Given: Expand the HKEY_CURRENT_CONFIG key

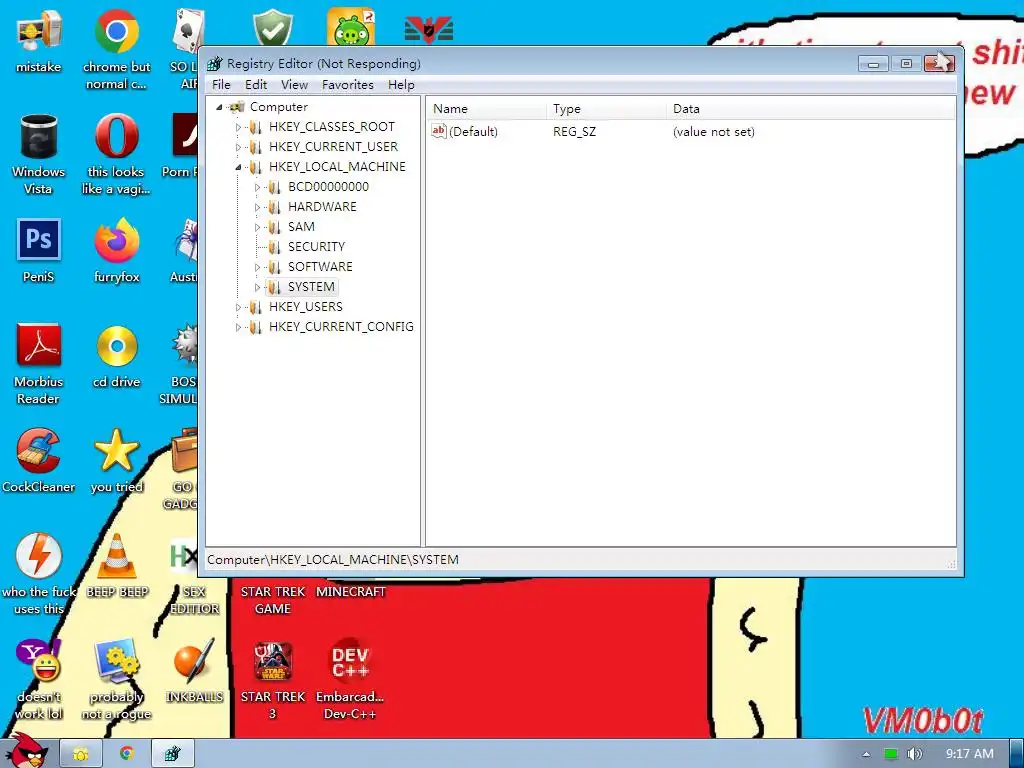Looking at the screenshot, I should coord(238,328).
